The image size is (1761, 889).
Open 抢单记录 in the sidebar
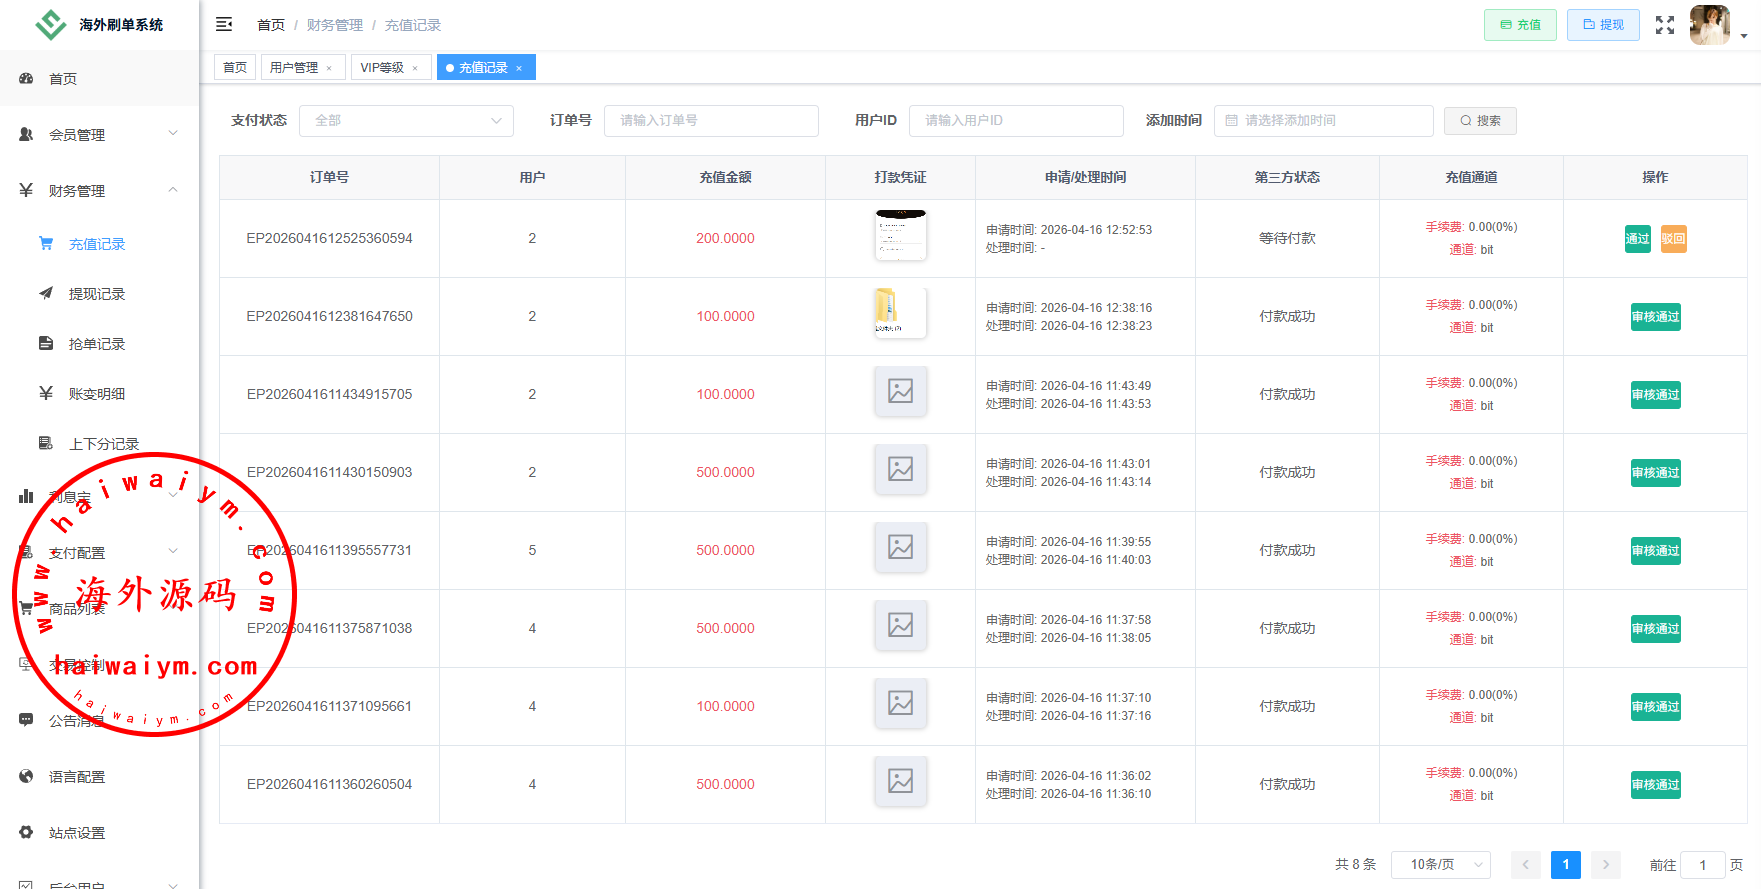click(97, 344)
